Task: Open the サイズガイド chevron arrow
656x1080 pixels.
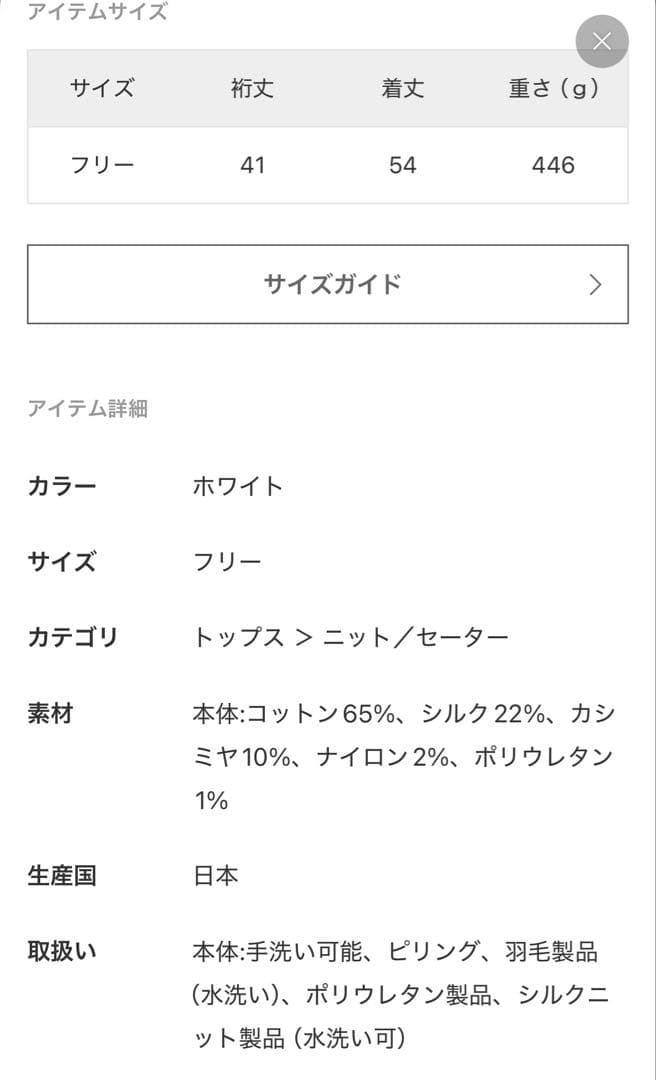Action: point(595,283)
